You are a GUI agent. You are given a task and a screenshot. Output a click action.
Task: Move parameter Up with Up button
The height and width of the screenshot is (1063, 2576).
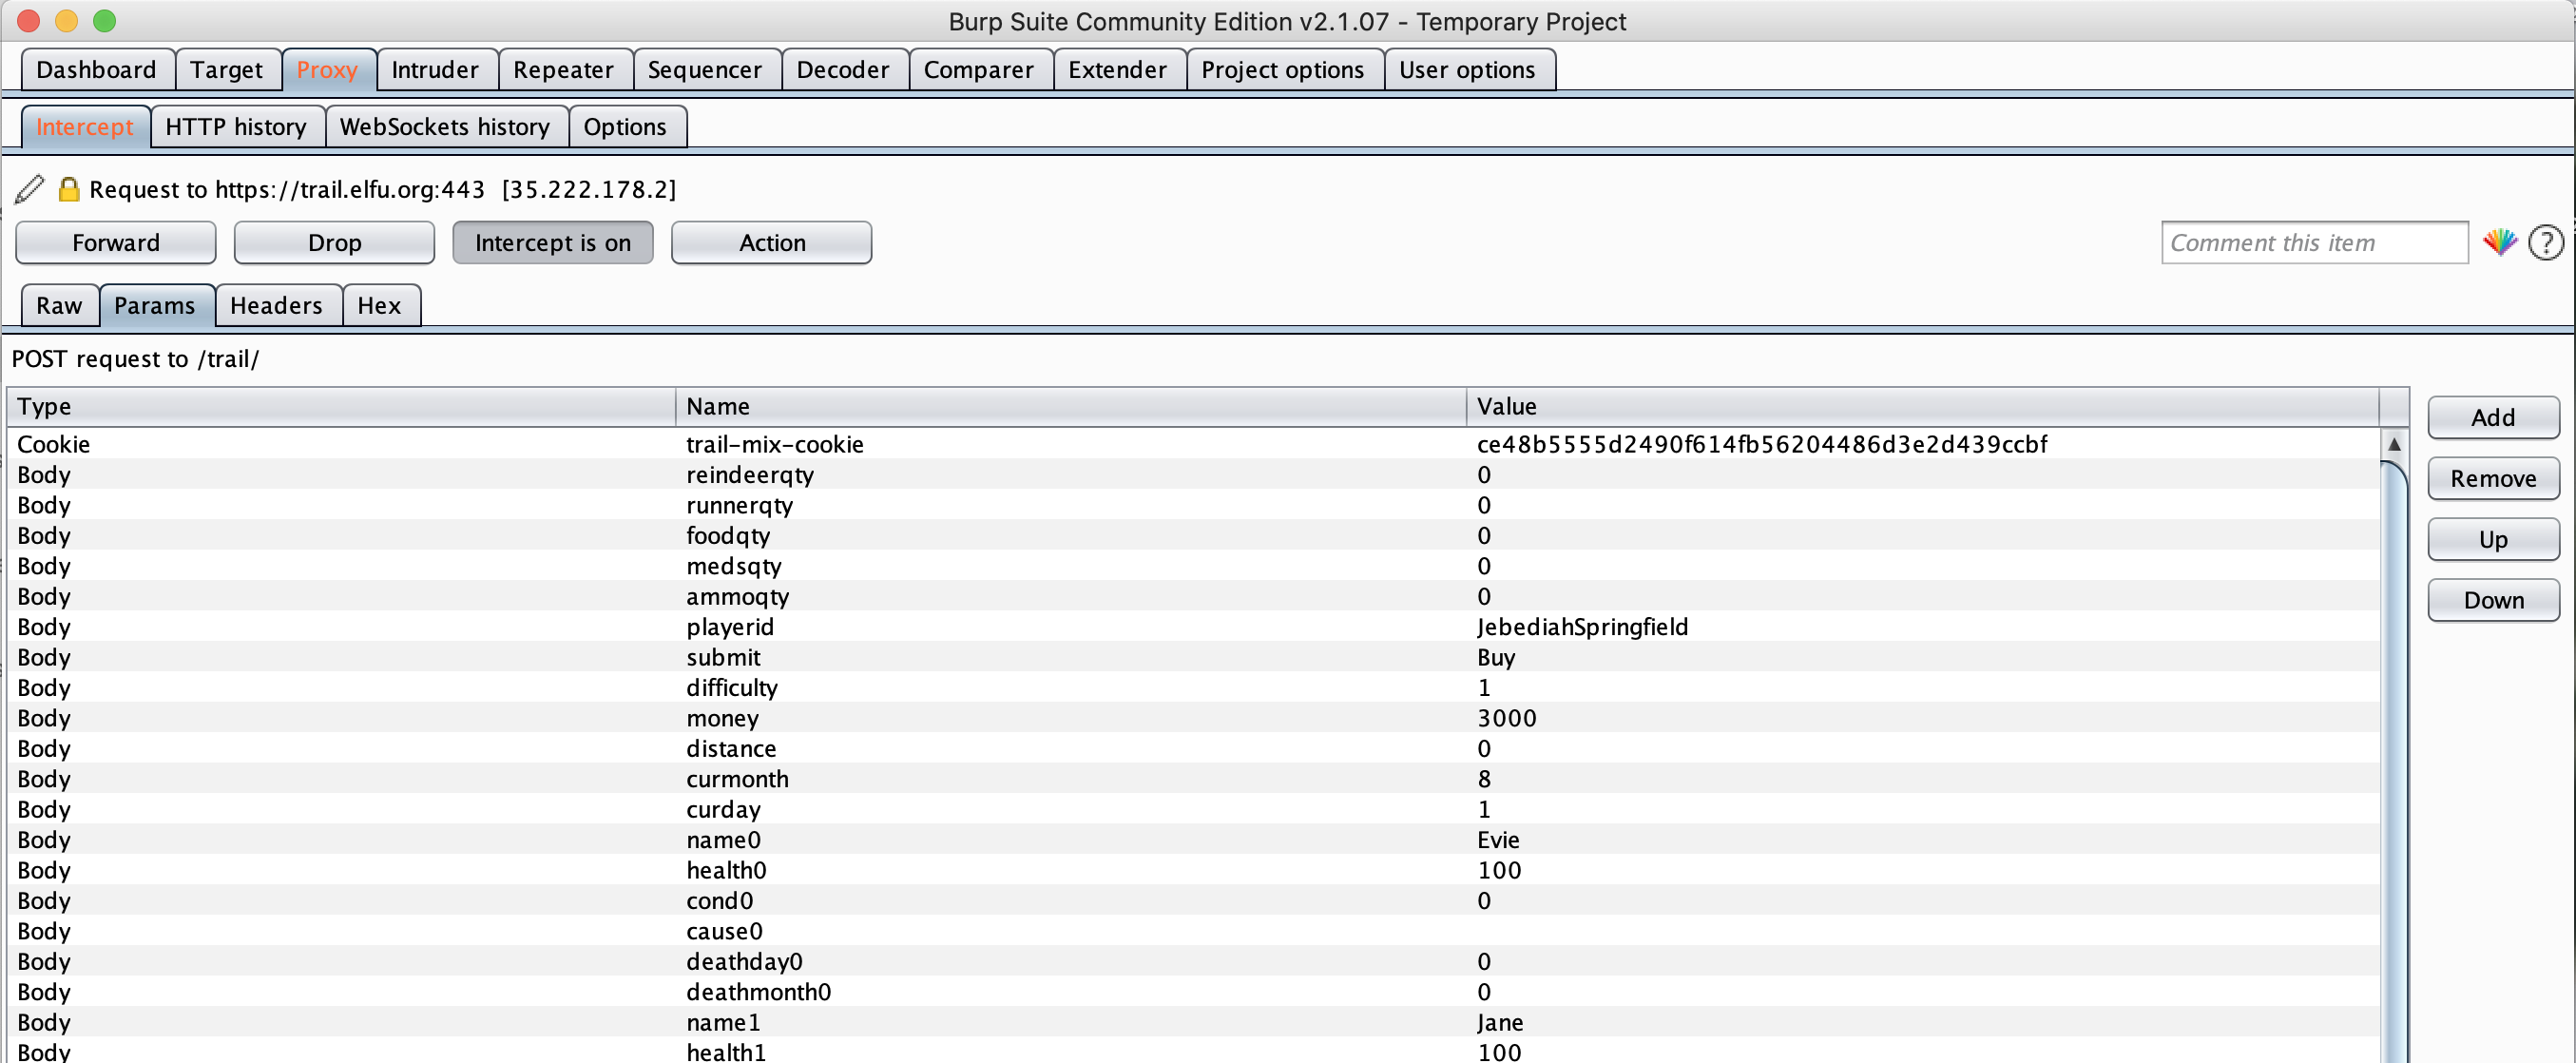(x=2493, y=540)
